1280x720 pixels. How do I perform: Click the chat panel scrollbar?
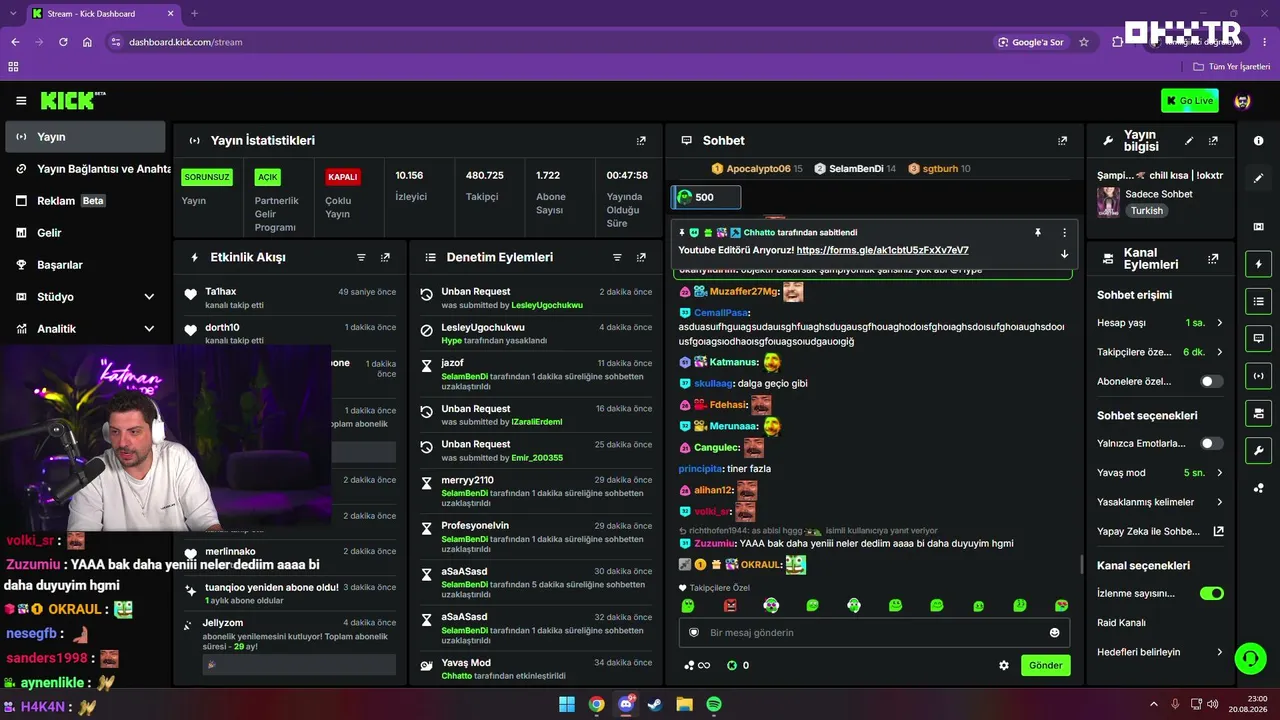(x=1082, y=565)
